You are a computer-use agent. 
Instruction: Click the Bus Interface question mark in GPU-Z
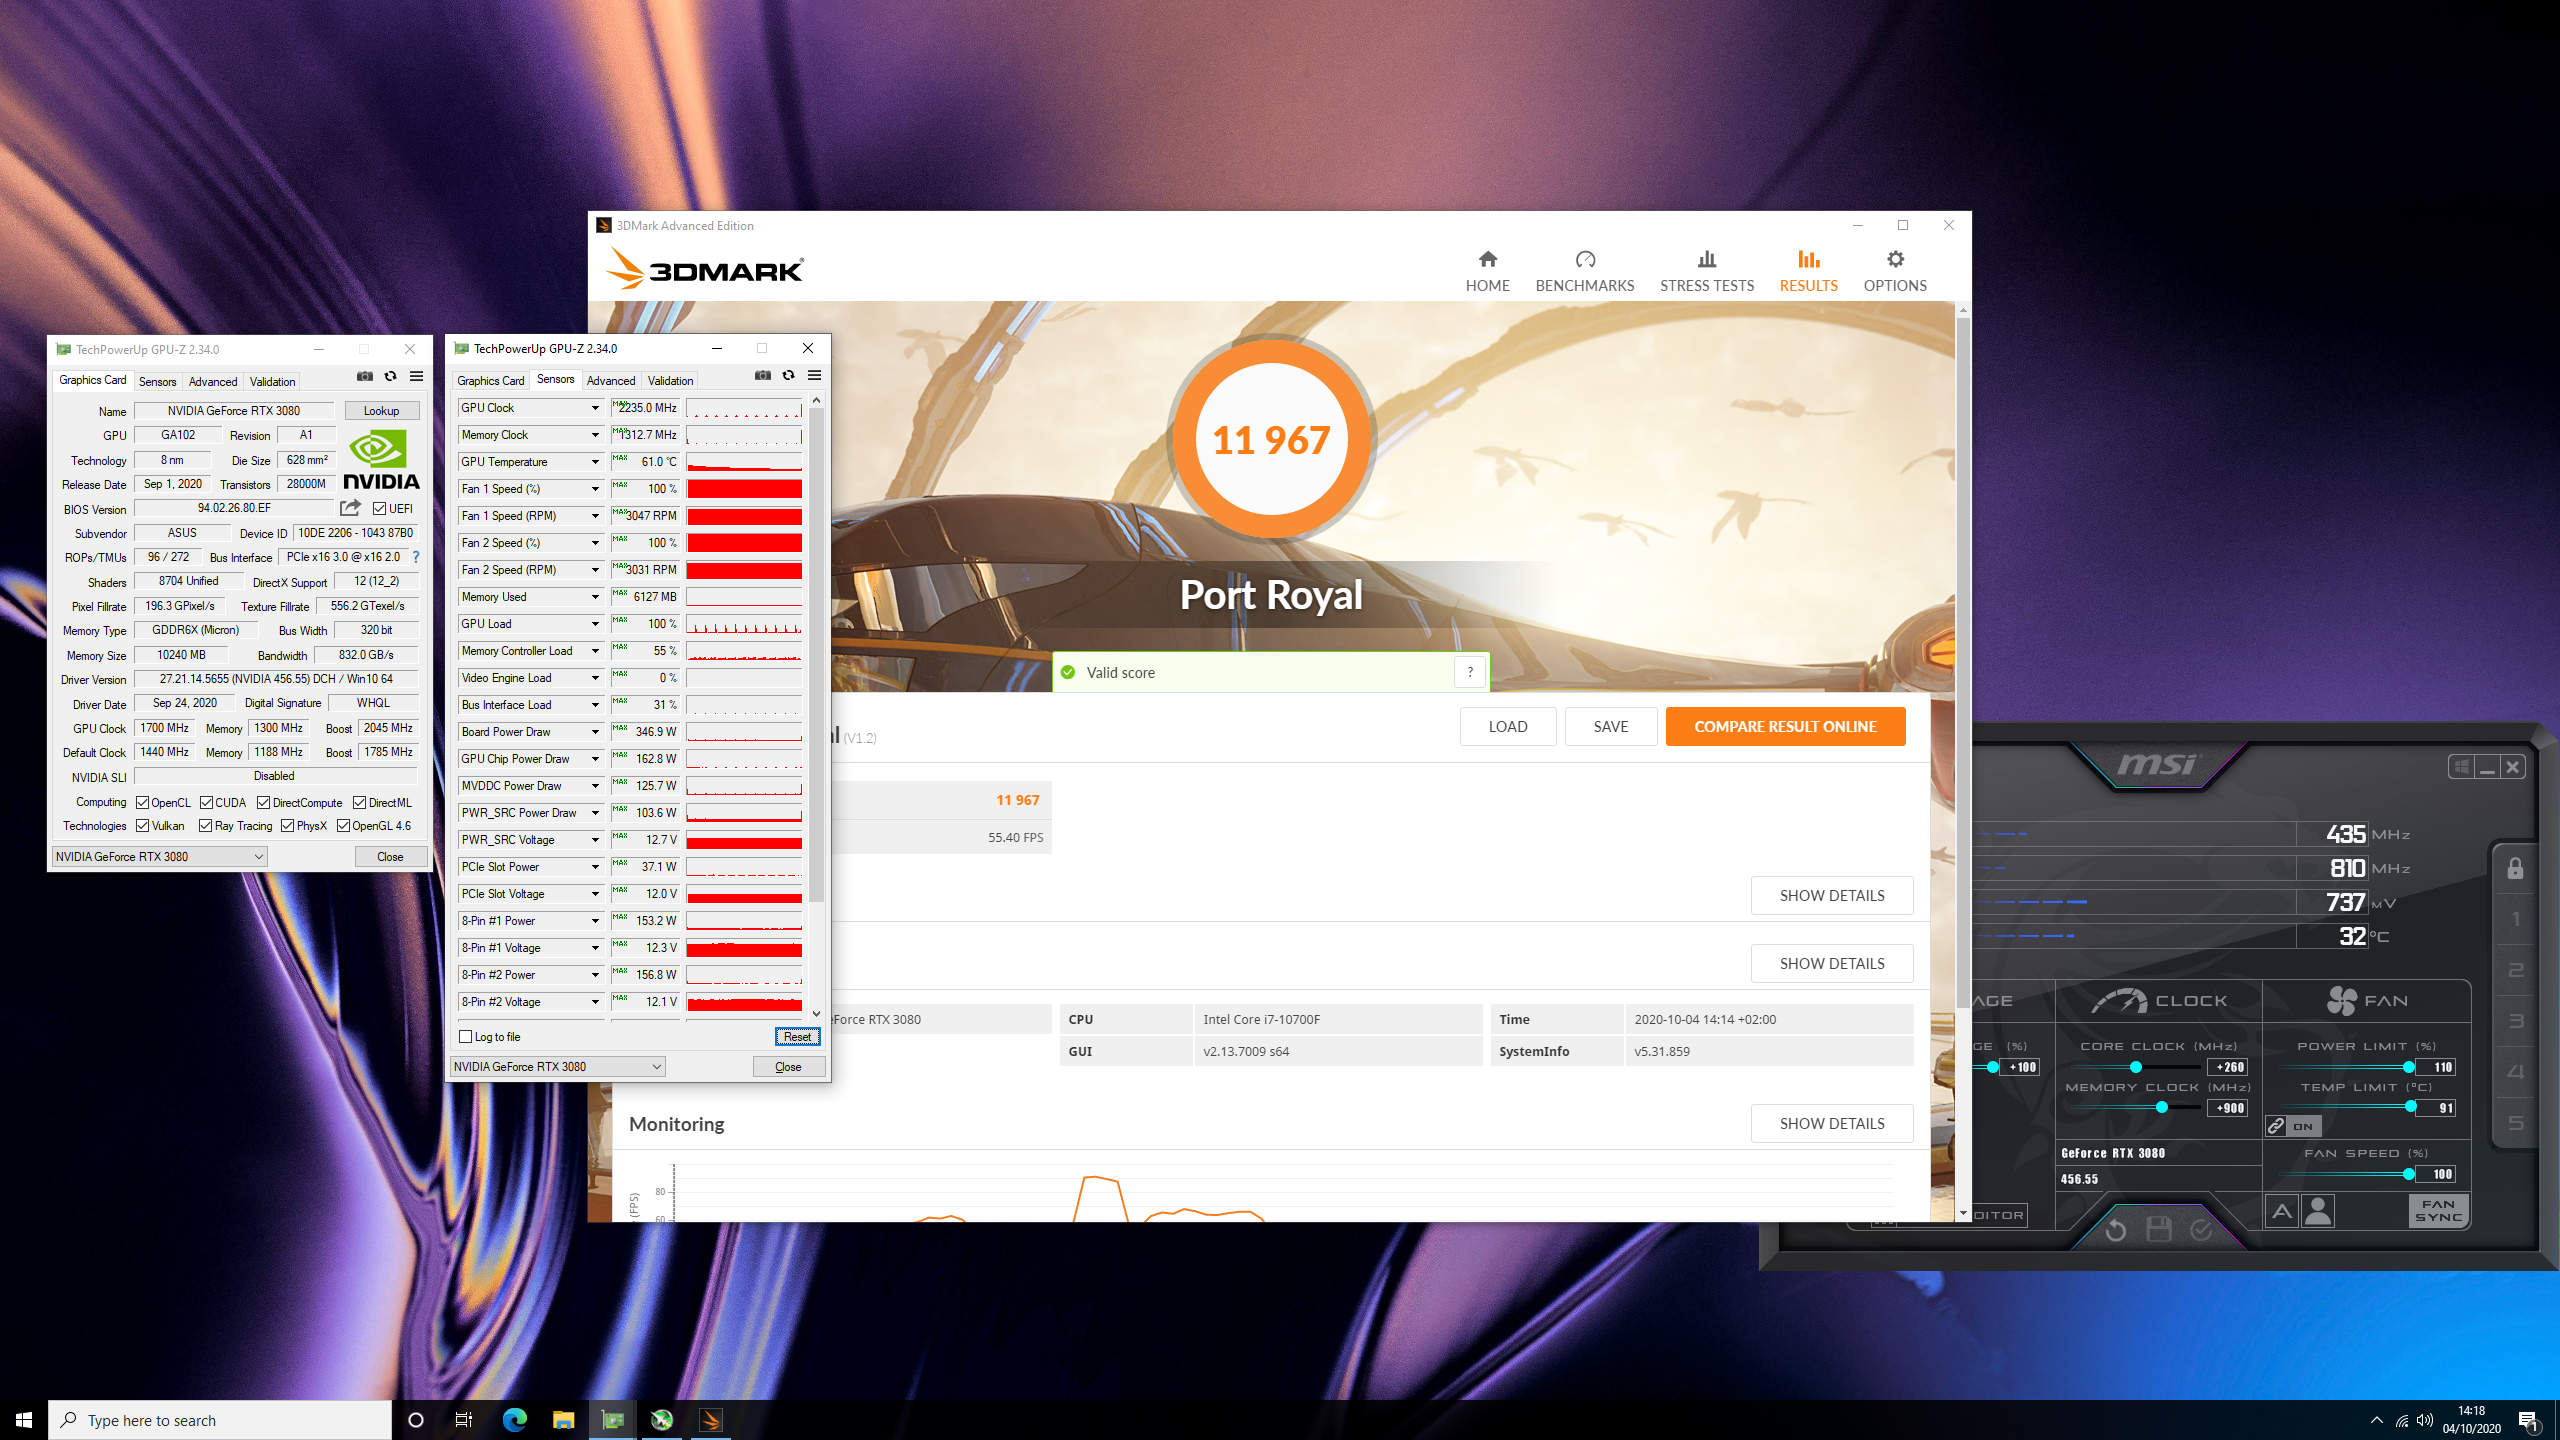416,557
